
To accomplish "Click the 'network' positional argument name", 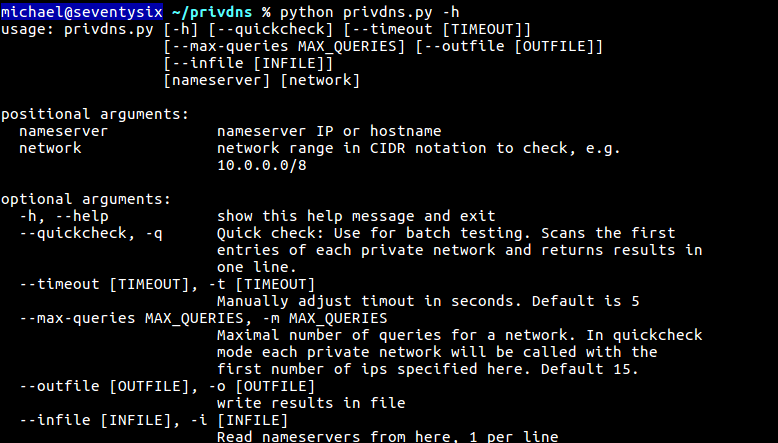I will click(x=50, y=148).
